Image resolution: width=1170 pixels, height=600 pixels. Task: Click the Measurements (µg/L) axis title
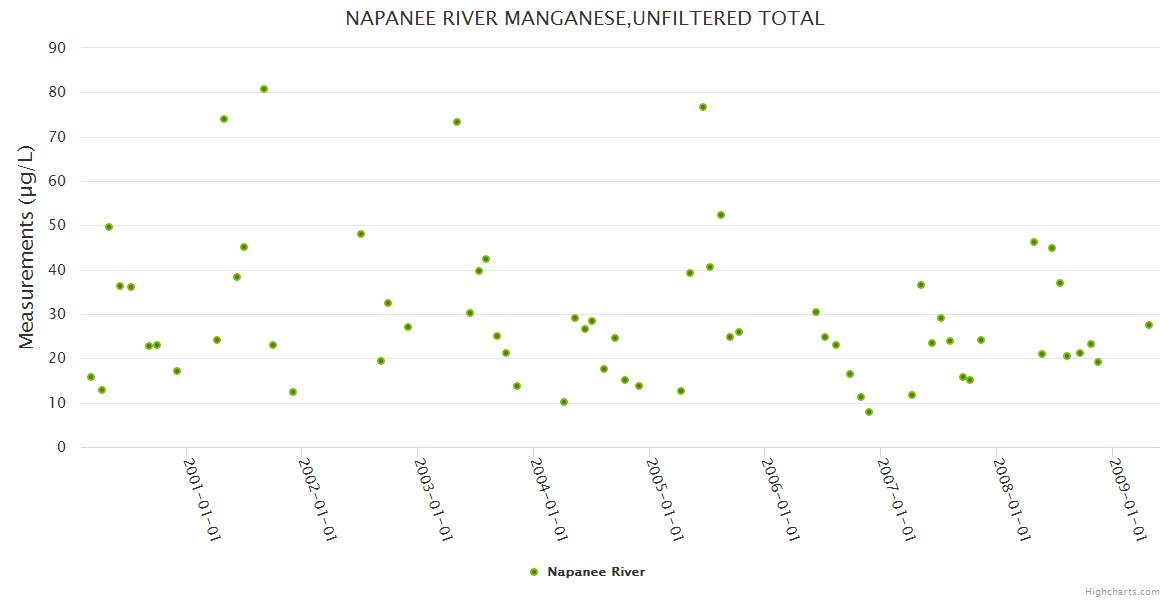coord(27,246)
